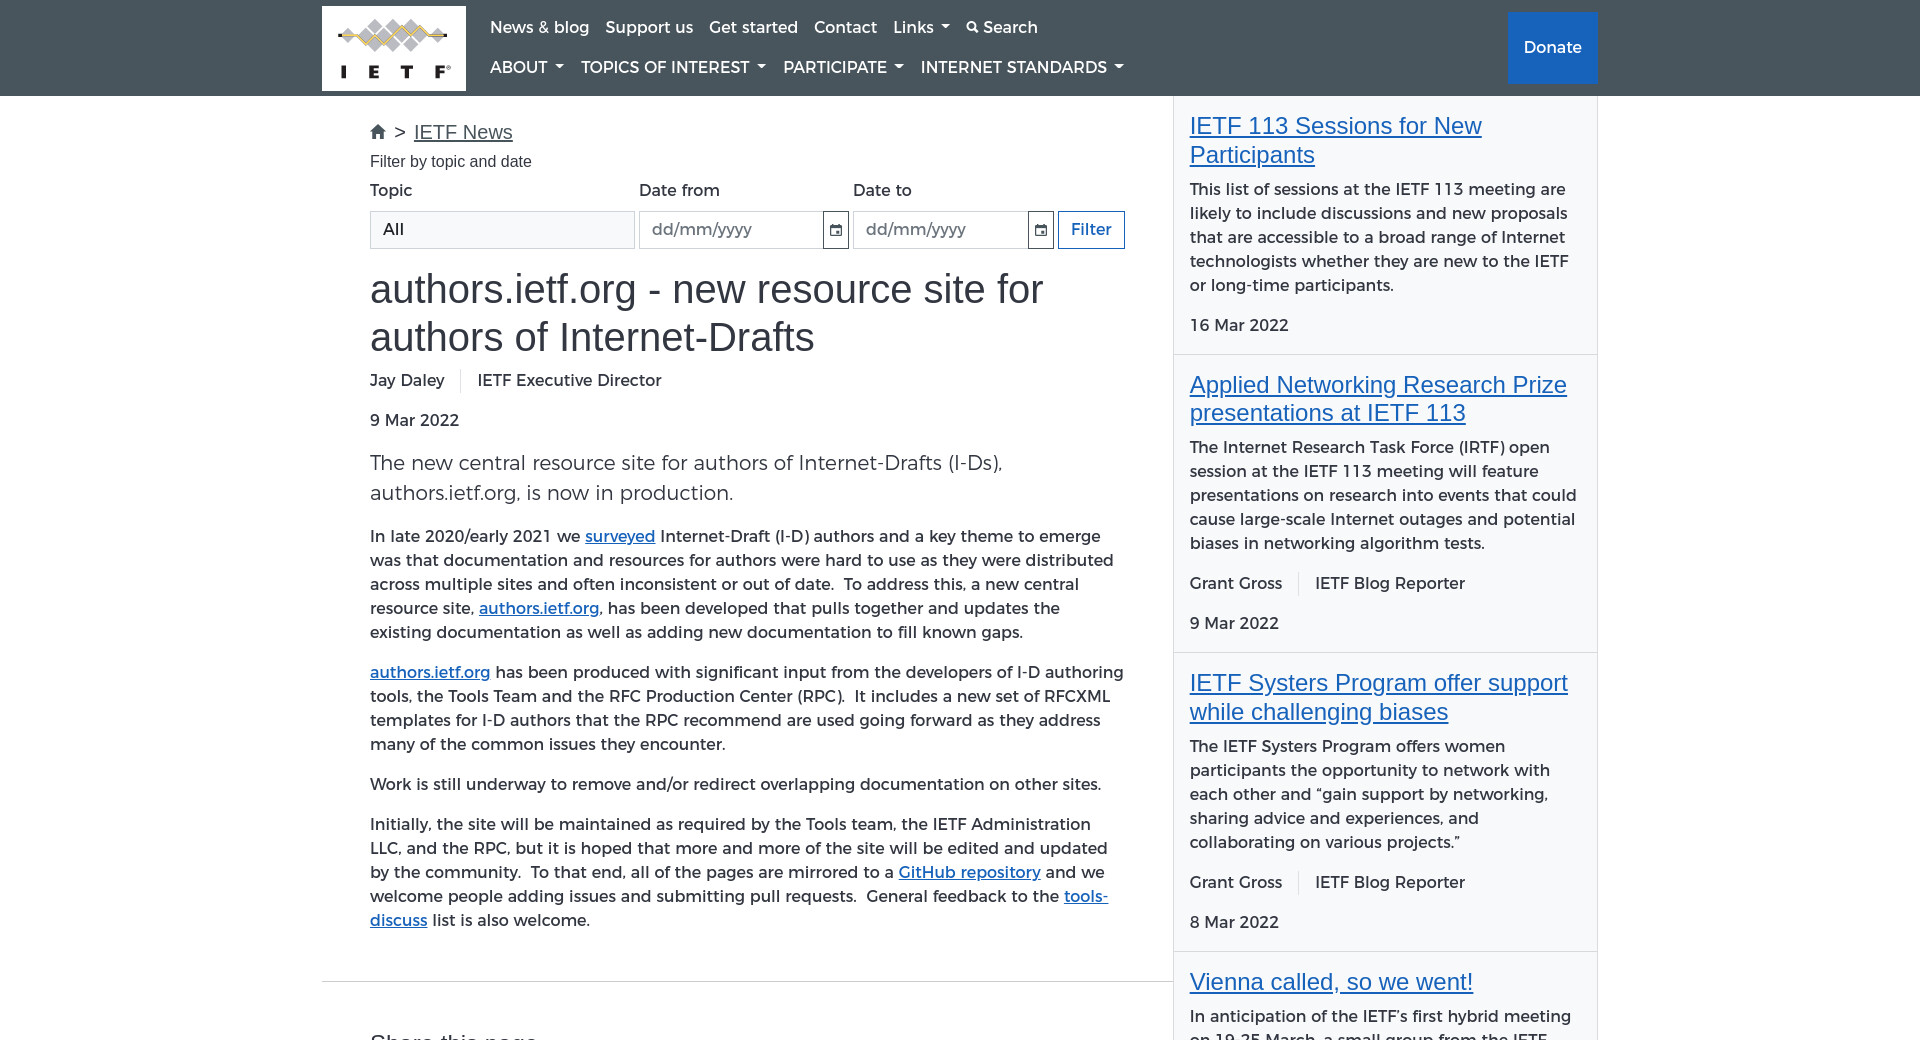Expand the INTERNET STANDARDS menu
Screen dimensions: 1920x1040
pyautogui.click(x=1021, y=67)
